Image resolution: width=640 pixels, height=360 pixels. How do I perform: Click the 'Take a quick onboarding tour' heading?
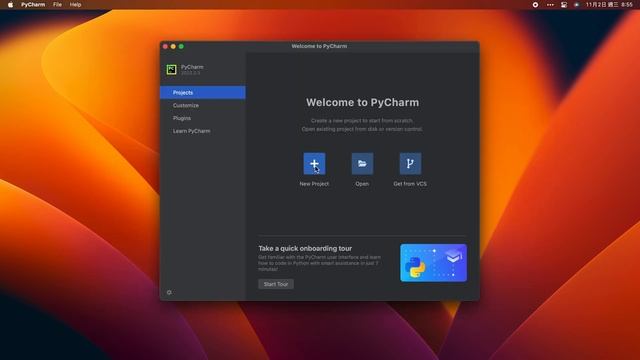[x=305, y=248]
